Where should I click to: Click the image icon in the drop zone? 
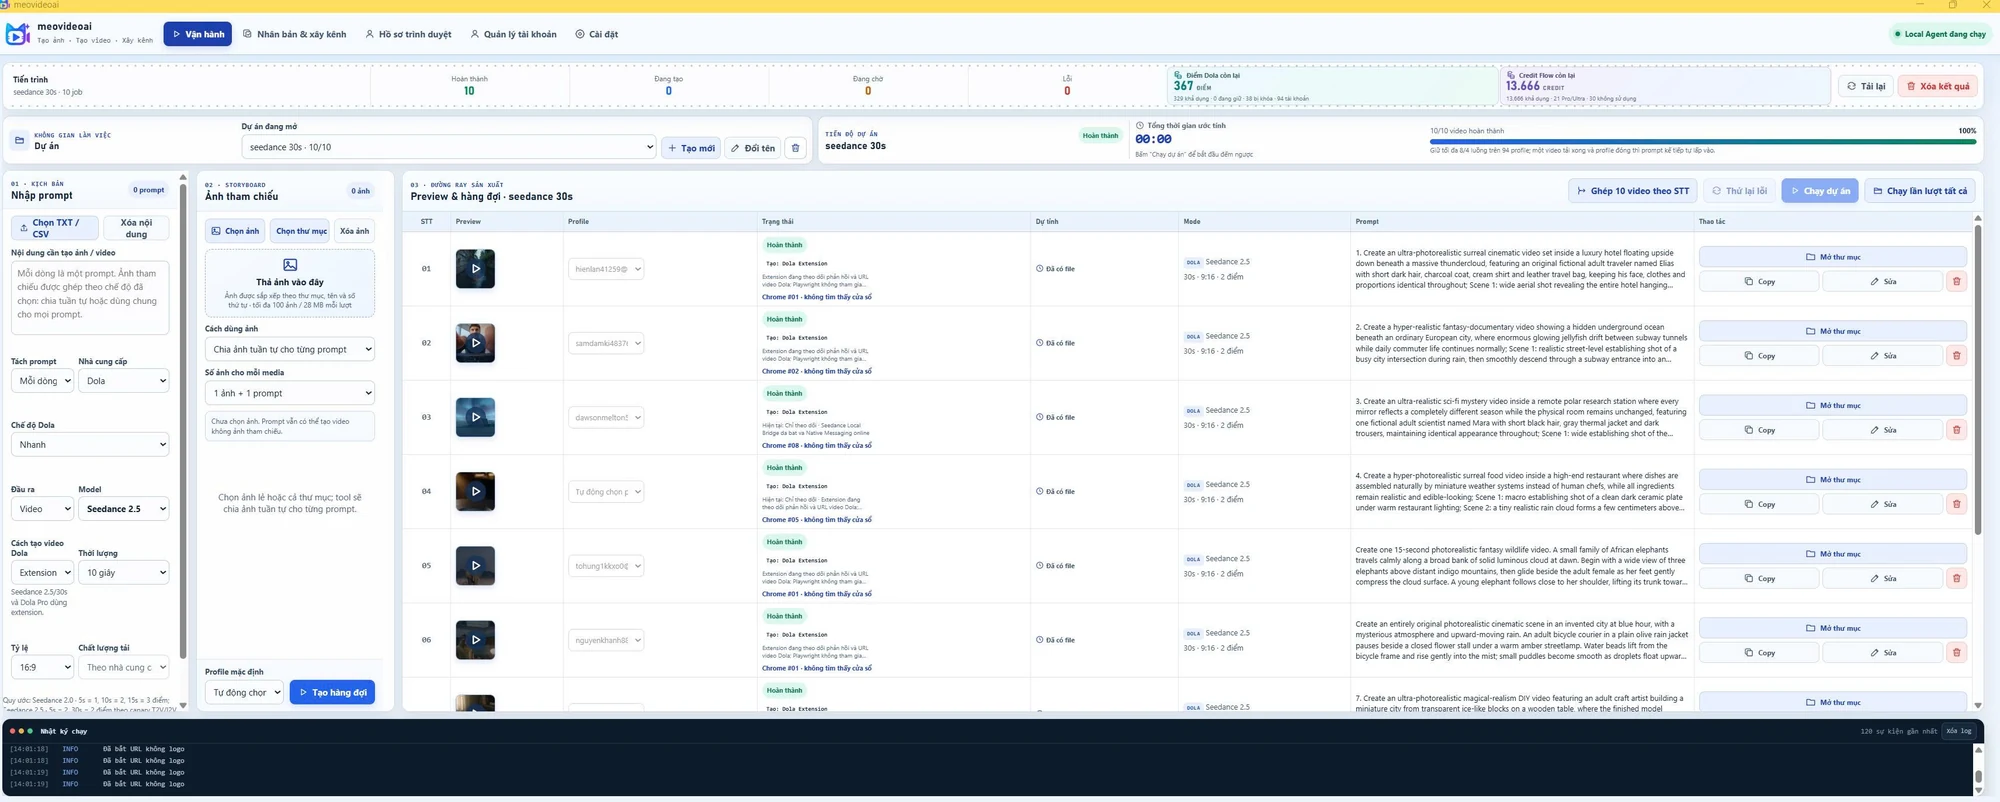coord(290,265)
